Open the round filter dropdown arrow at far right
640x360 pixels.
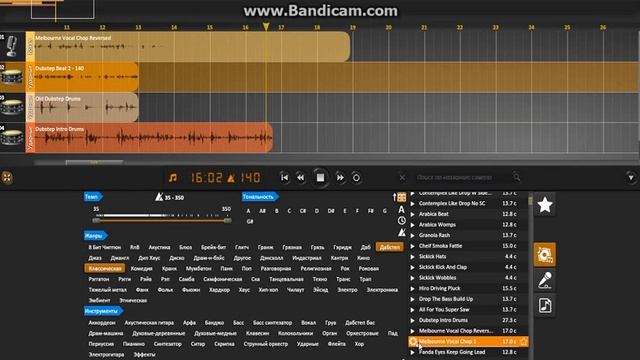coord(631,178)
